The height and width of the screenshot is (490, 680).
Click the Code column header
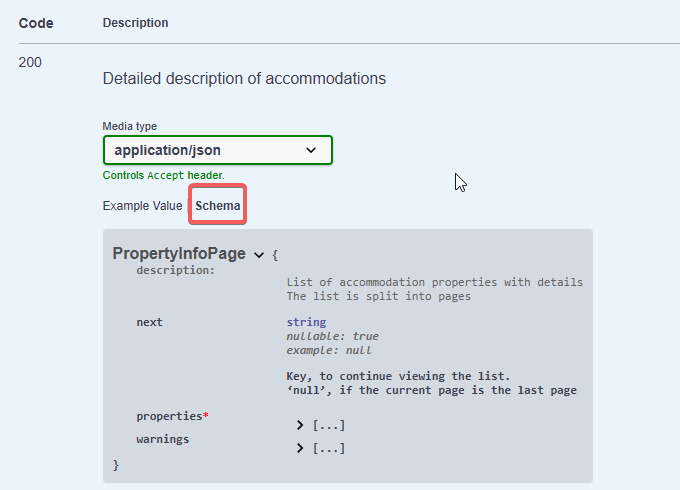36,23
